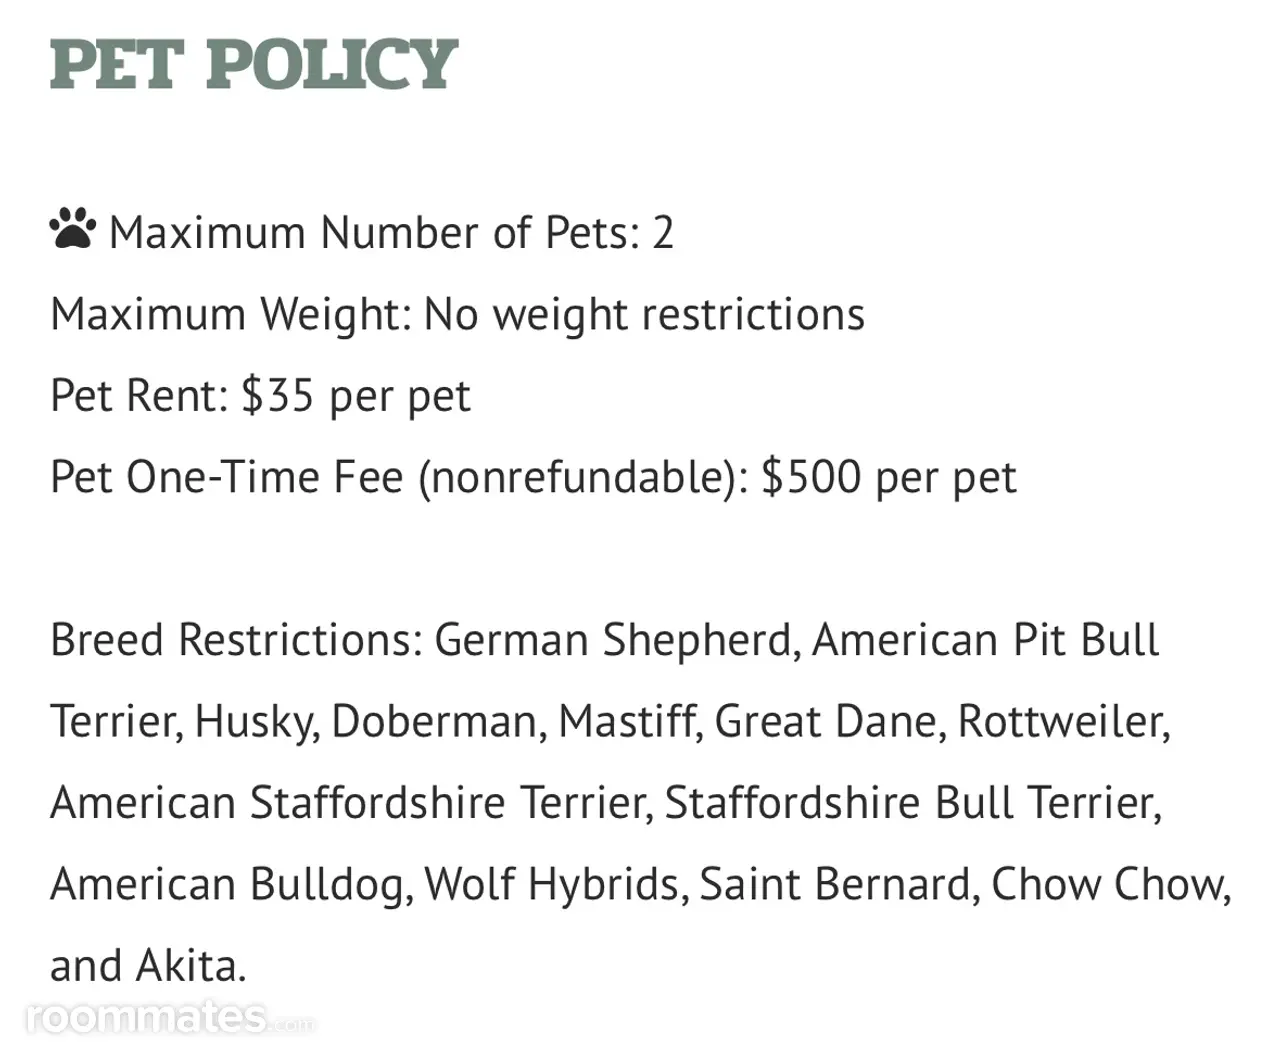Click the word "Rottweiler"
This screenshot has width=1280, height=1060.
click(x=1062, y=722)
